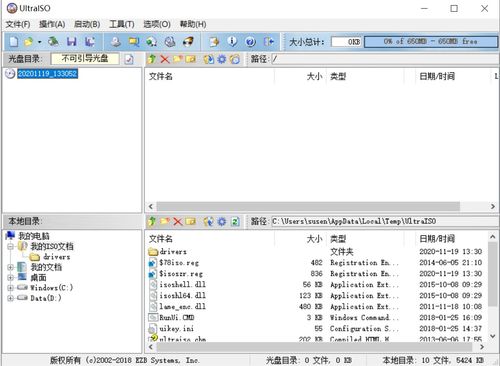Screen dimensions: 500x366
Task: Collapse the 我的ISO文档 tree node
Action: pyautogui.click(x=10, y=247)
